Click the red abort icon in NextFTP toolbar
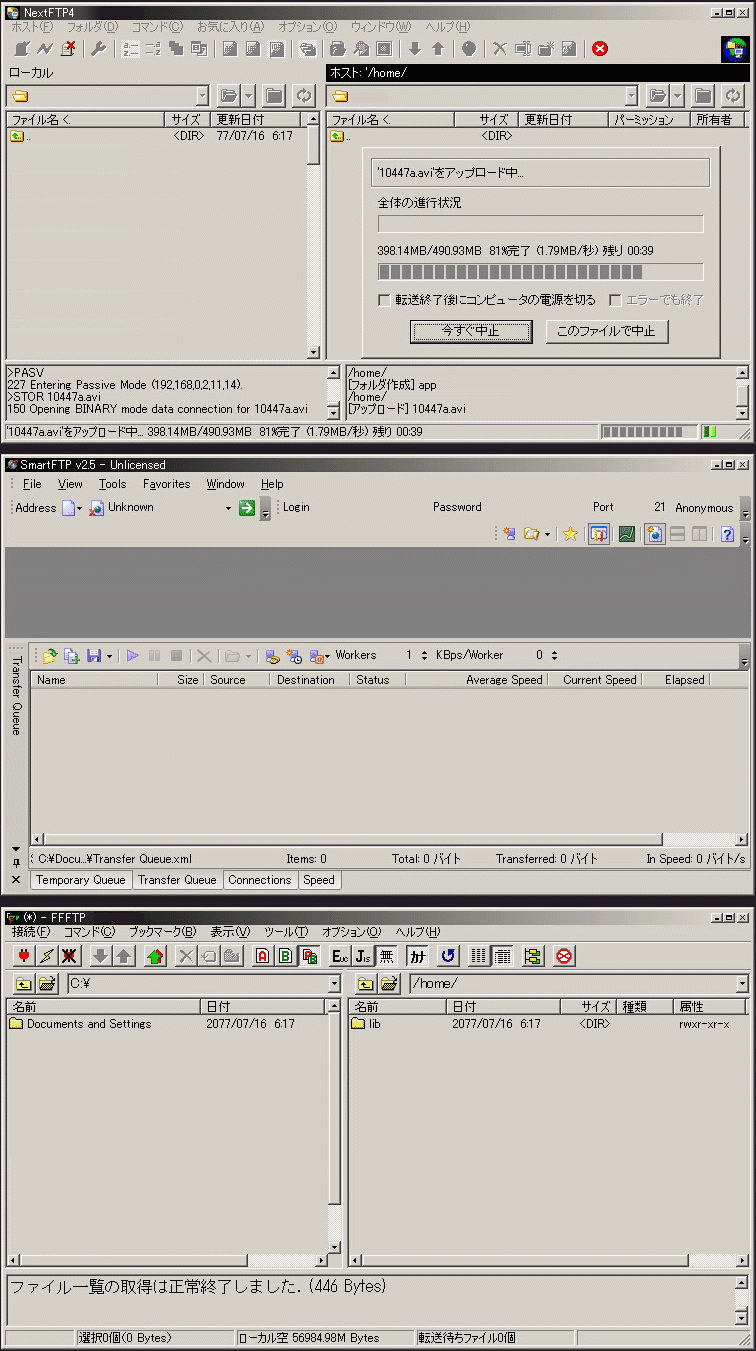The height and width of the screenshot is (1351, 756). [x=600, y=49]
